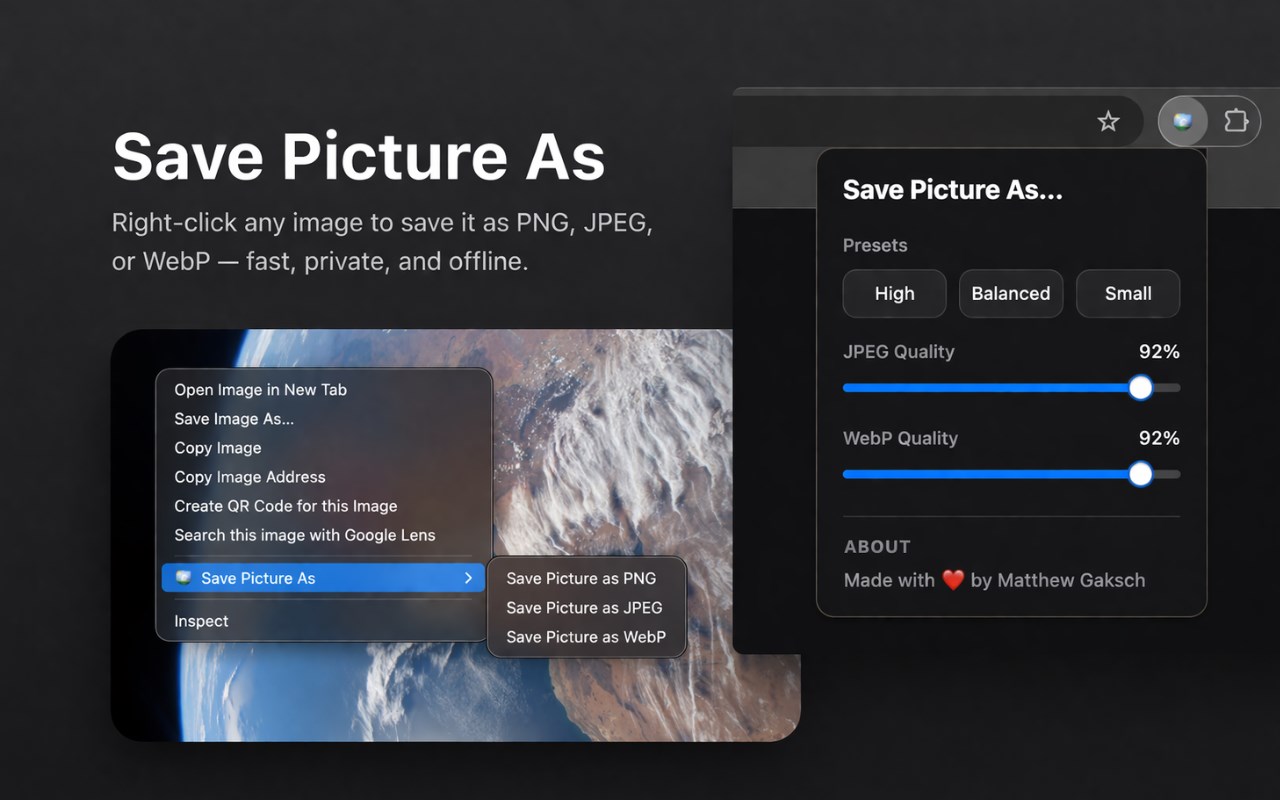Choose the Balanced preset
Viewport: 1280px width, 800px height.
point(1010,294)
